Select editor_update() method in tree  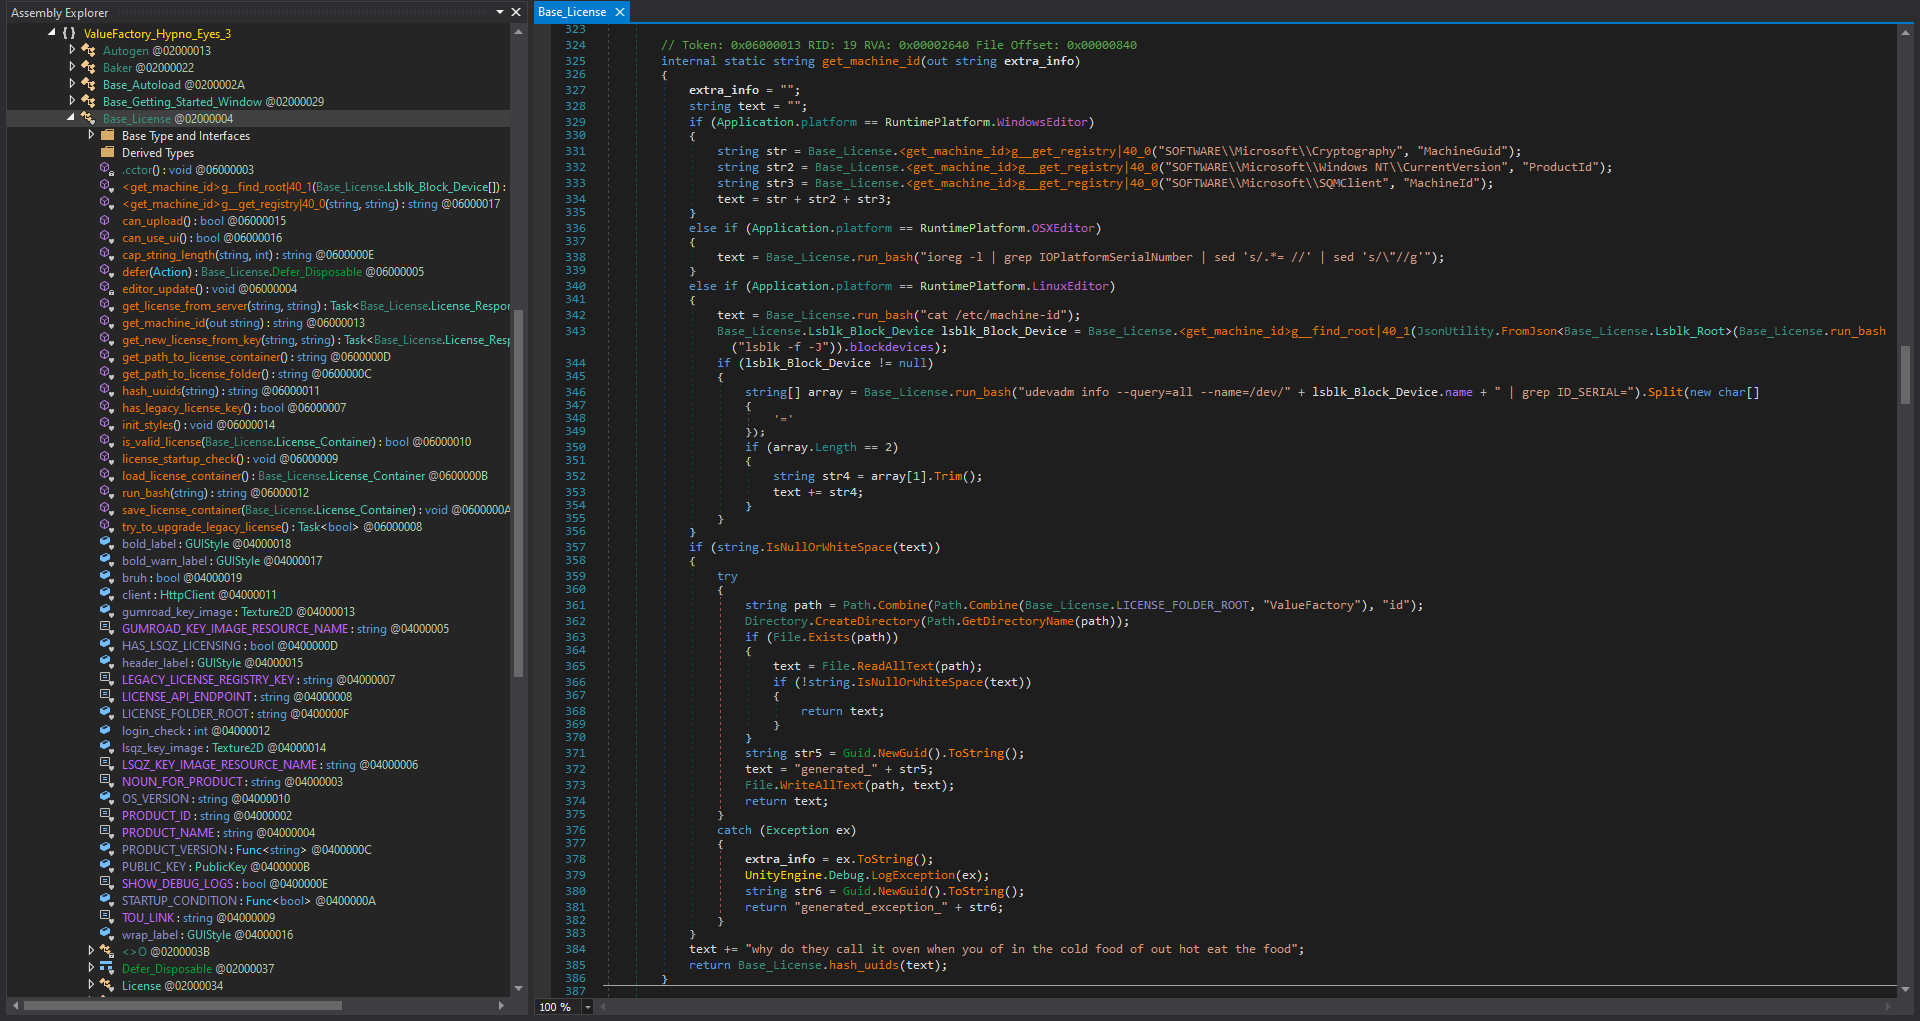pos(209,289)
